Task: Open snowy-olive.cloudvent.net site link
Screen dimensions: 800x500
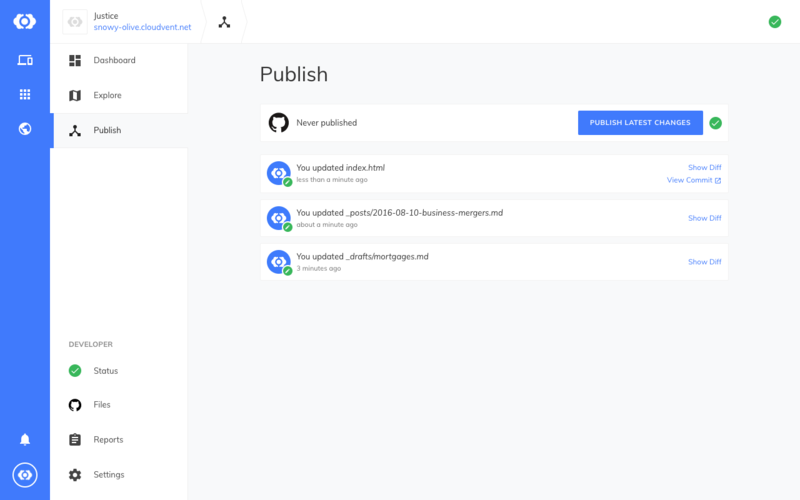Action: click(x=142, y=27)
